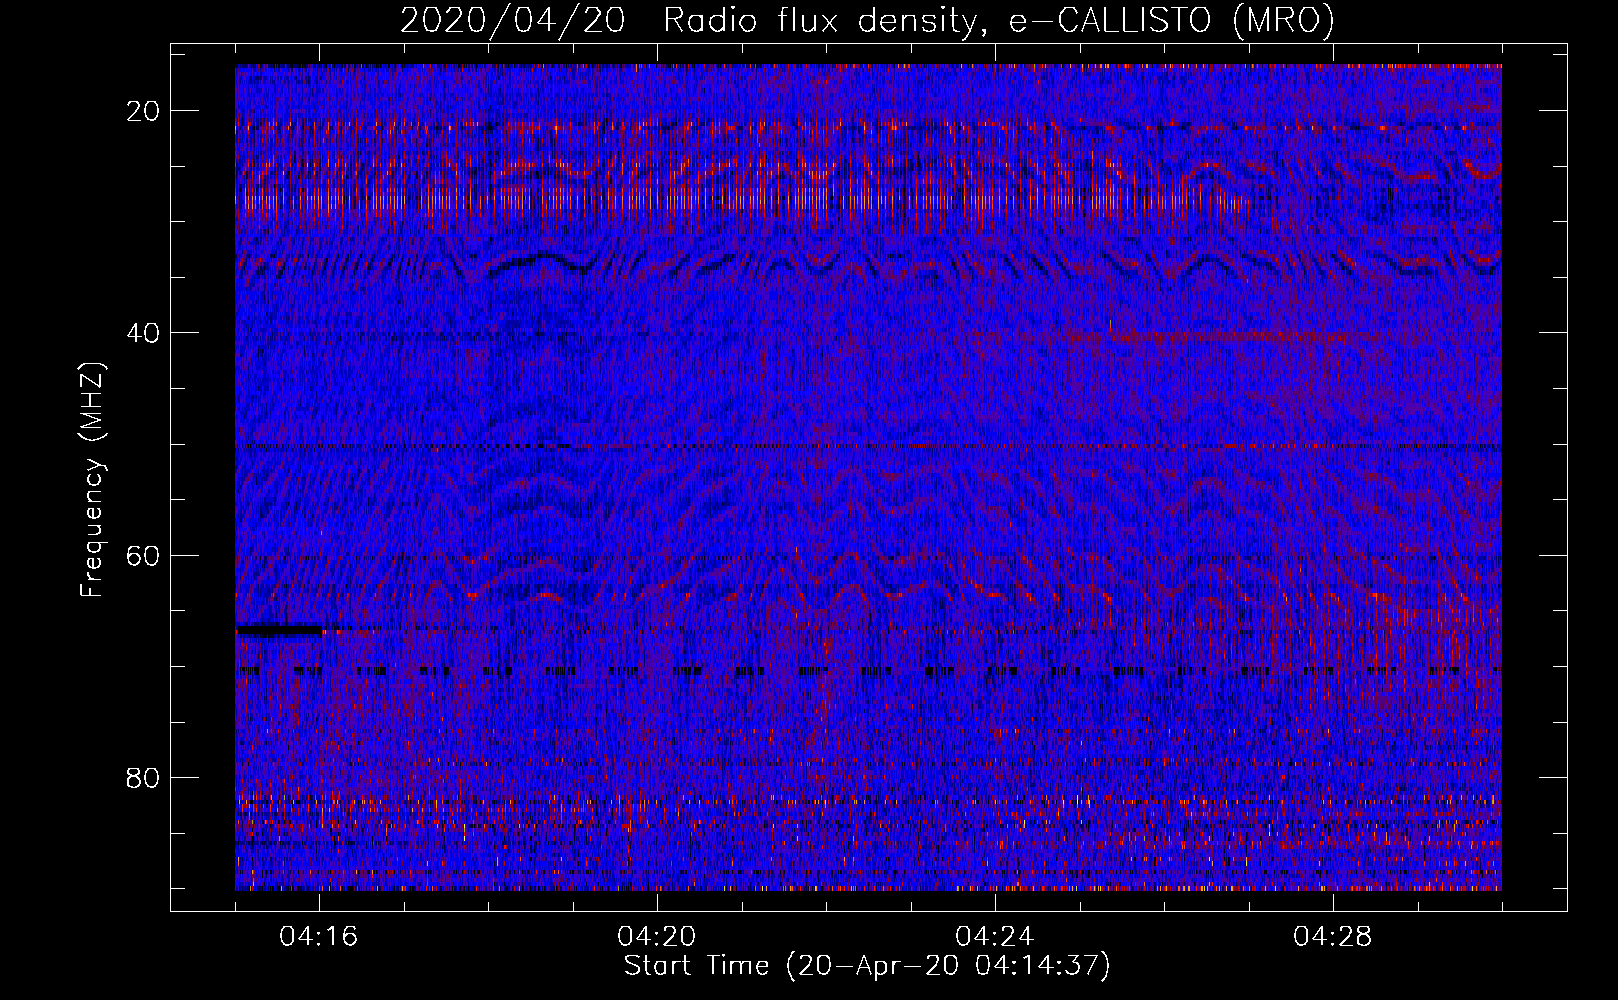Click the frequency tick label "60"
Screen dimensions: 1618x1000
(144, 555)
